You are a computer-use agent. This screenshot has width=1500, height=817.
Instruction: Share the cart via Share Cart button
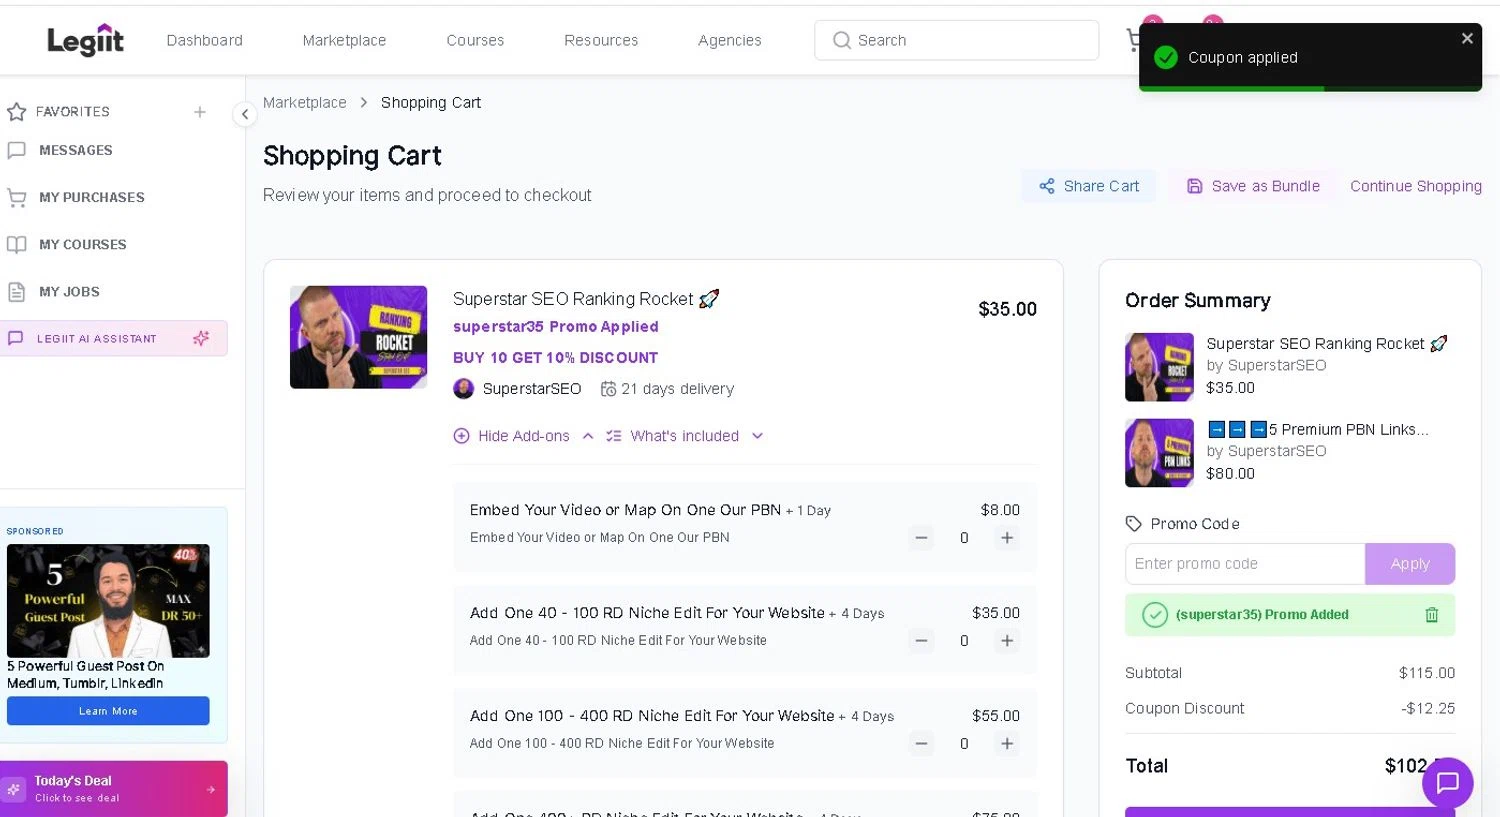pyautogui.click(x=1089, y=186)
